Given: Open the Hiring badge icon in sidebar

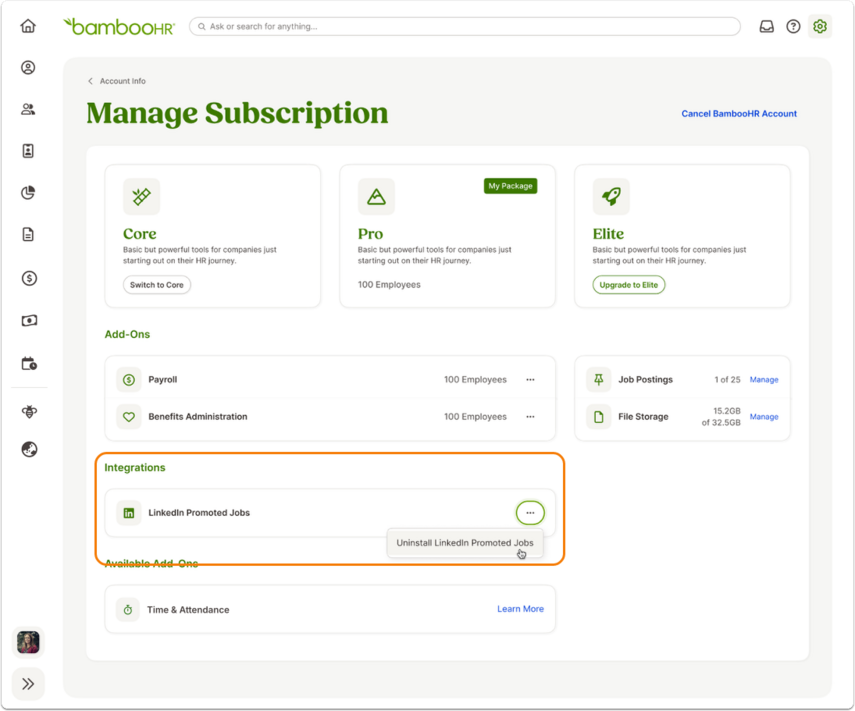Looking at the screenshot, I should coord(28,151).
